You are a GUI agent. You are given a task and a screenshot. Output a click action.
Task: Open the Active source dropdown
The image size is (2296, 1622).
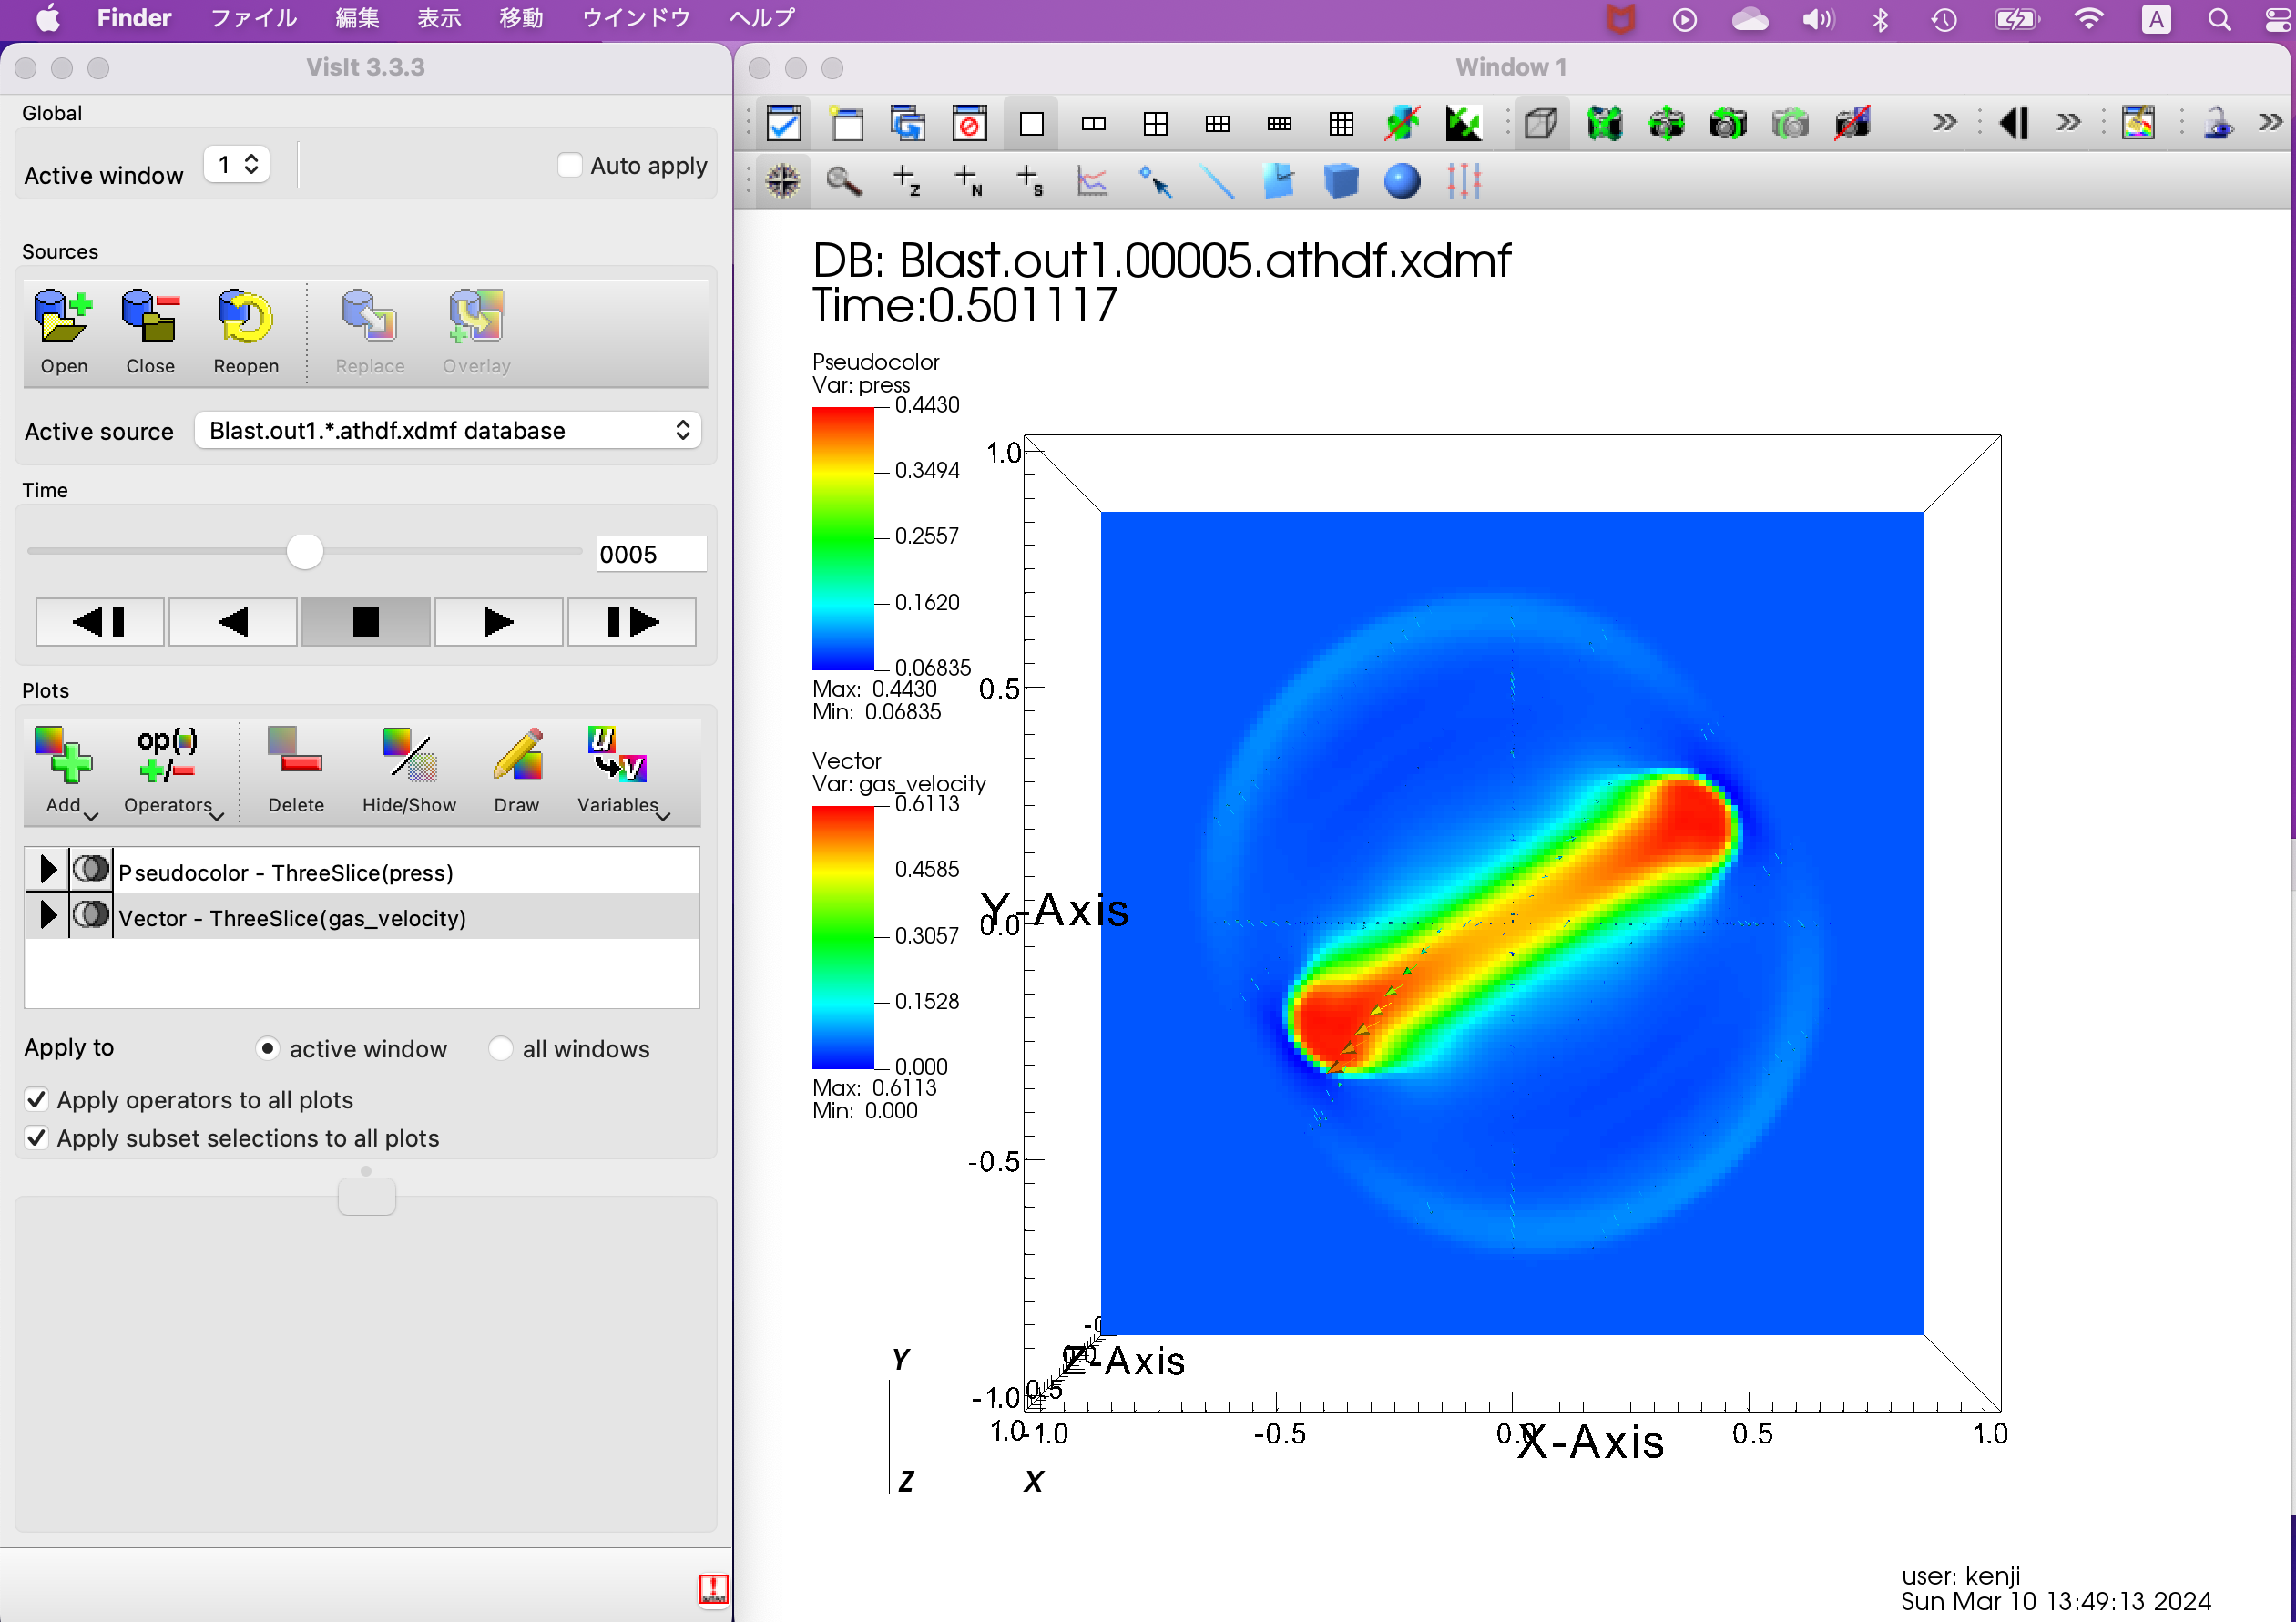448,430
